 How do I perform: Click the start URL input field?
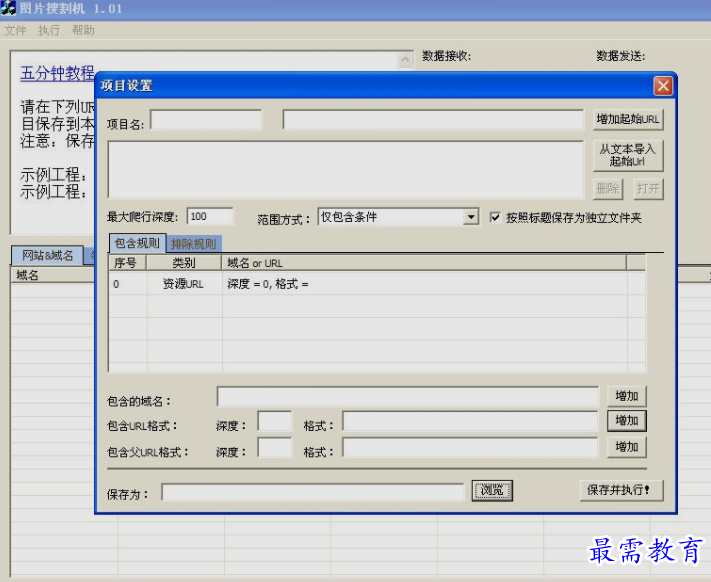pyautogui.click(x=433, y=120)
